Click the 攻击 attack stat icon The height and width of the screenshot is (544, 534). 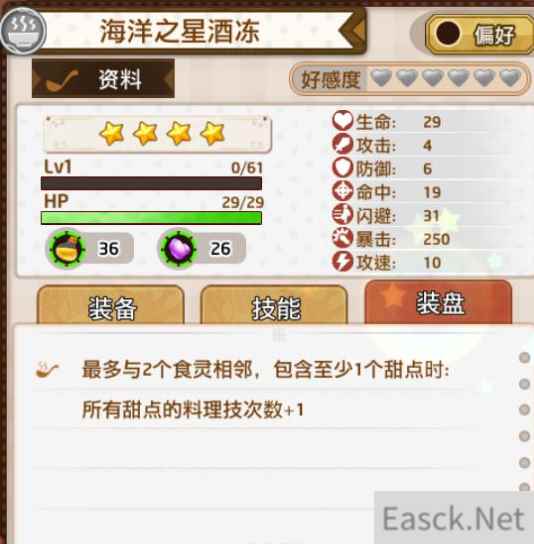pyautogui.click(x=342, y=144)
